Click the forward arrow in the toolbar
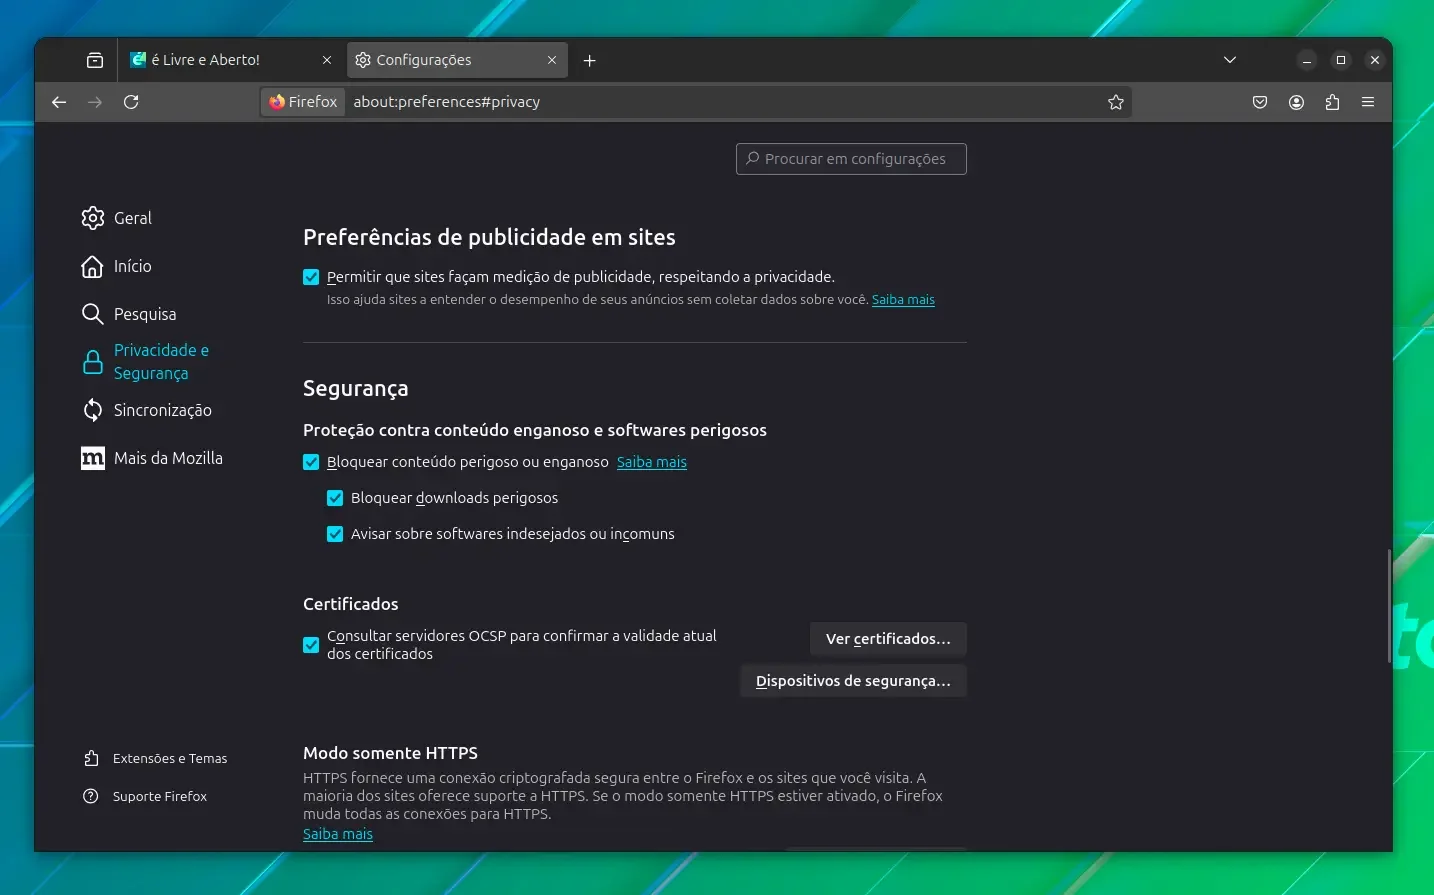Image resolution: width=1434 pixels, height=895 pixels. tap(95, 102)
